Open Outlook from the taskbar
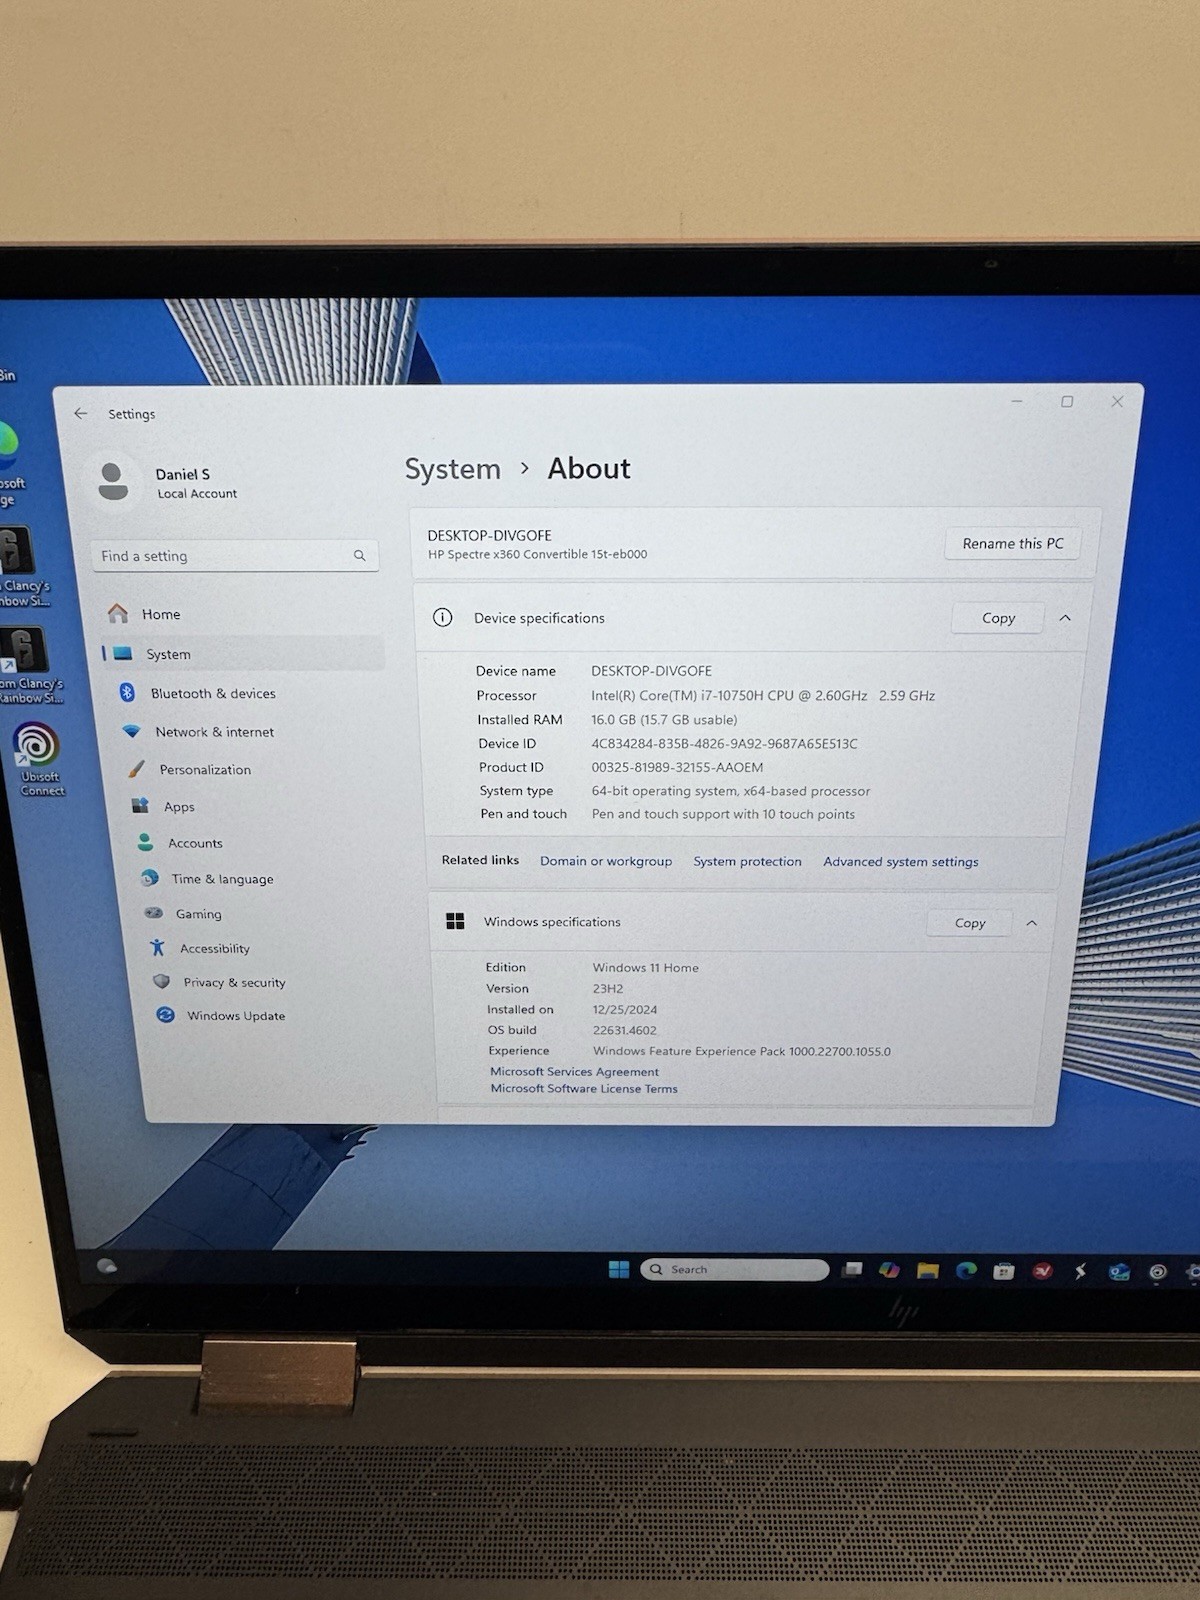 [x=1119, y=1272]
